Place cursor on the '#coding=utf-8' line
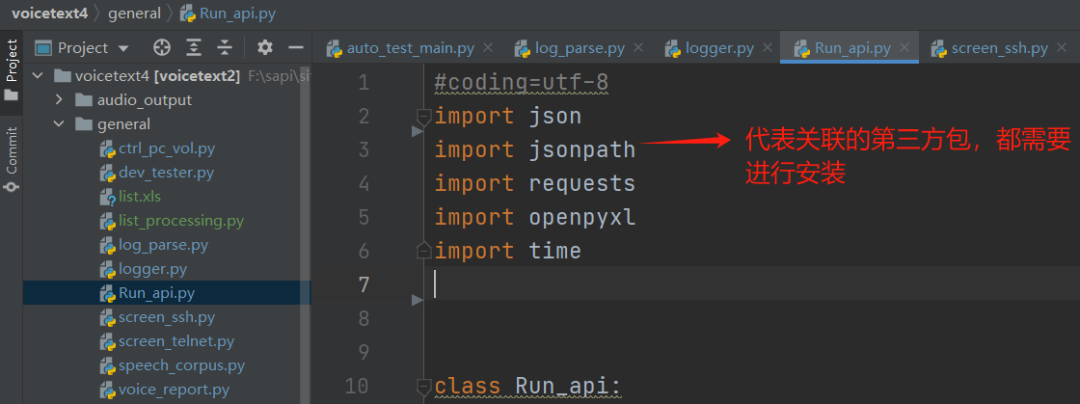Viewport: 1080px width, 404px height. [521, 83]
